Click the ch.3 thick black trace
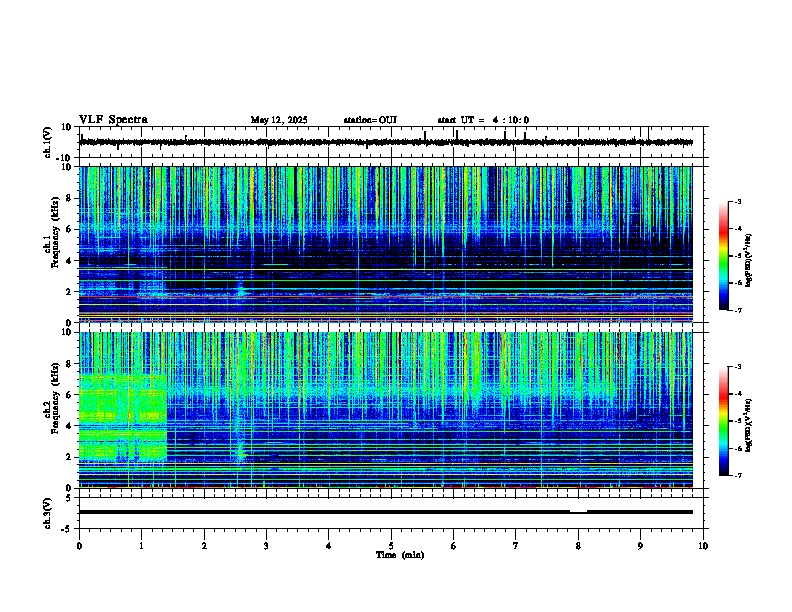Screen dimensions: 792x612 [x=385, y=512]
